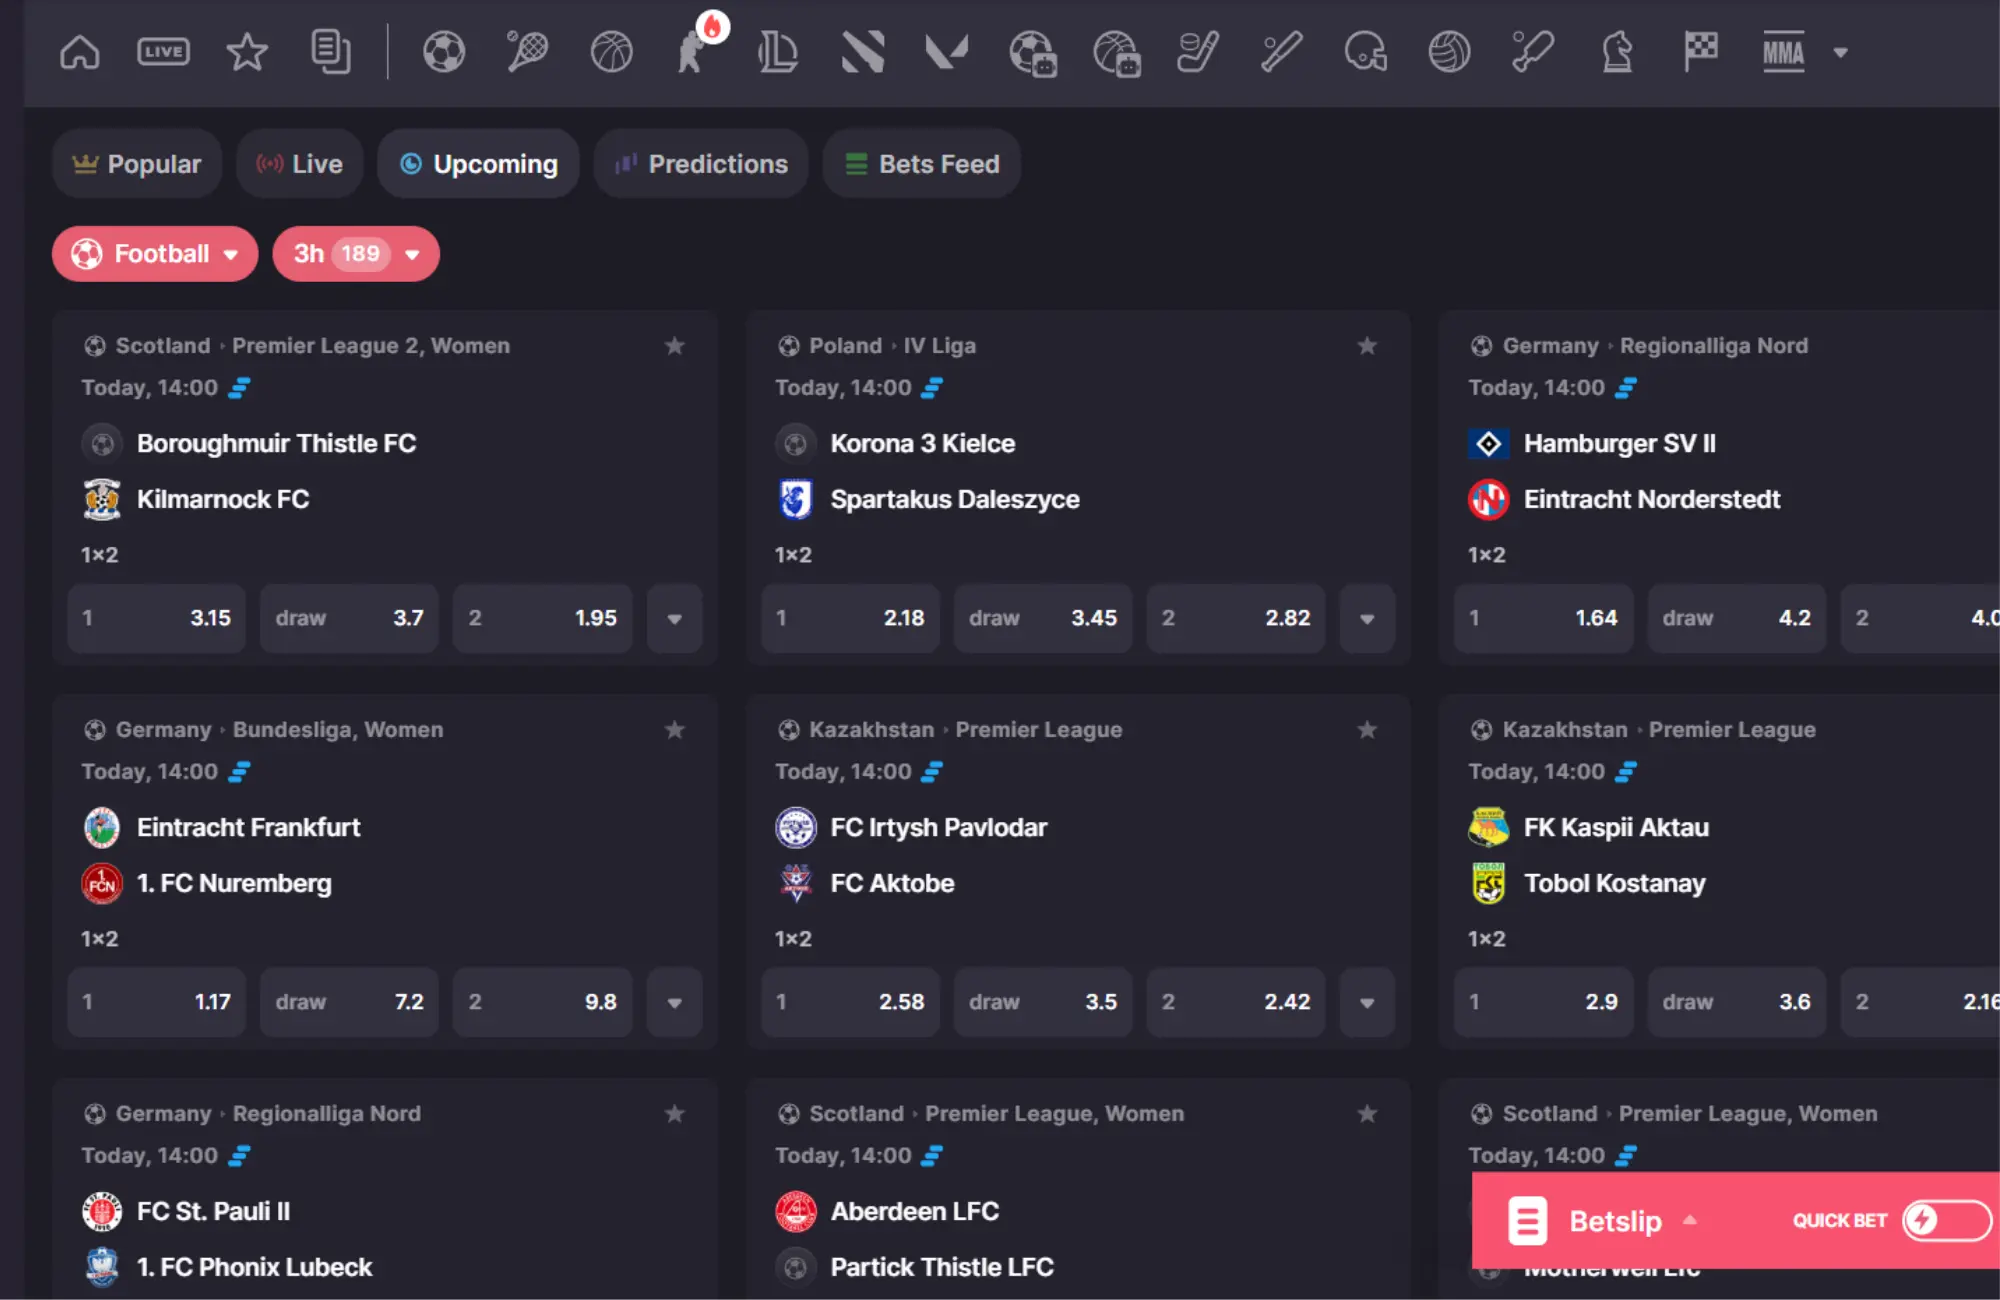Select the chess knight icon

point(1617,52)
